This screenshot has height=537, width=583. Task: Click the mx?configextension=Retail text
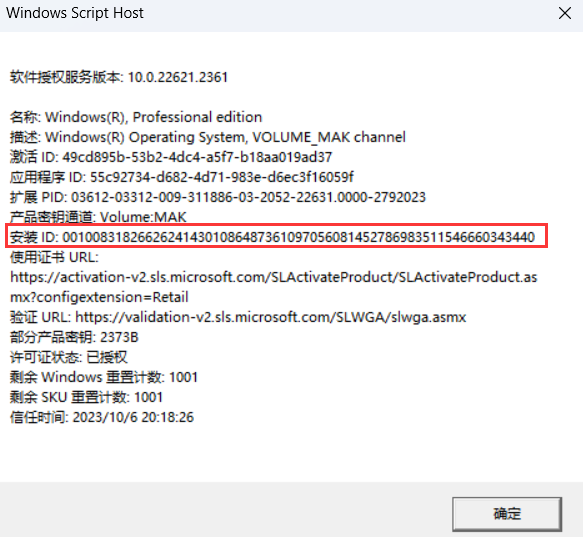99,298
